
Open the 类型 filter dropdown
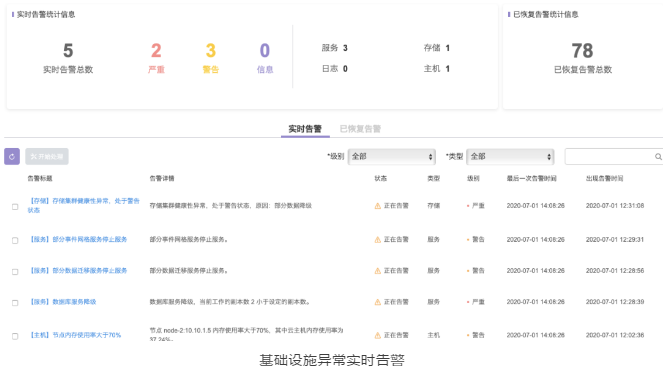coord(510,157)
